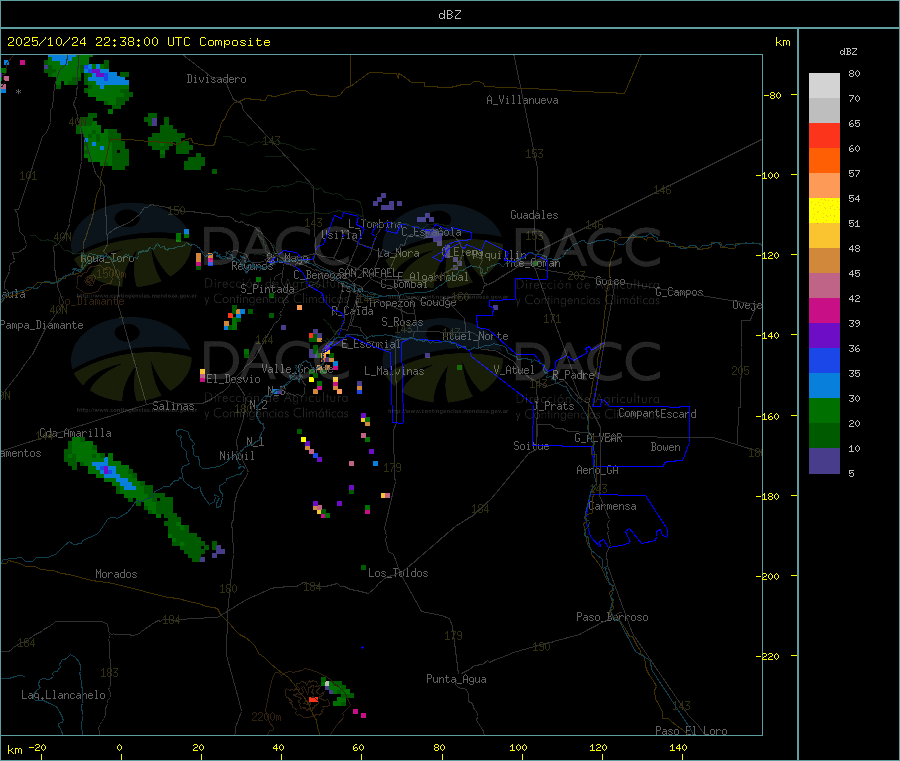Click the CompartEscard label
Image resolution: width=900 pixels, height=761 pixels.
657,414
